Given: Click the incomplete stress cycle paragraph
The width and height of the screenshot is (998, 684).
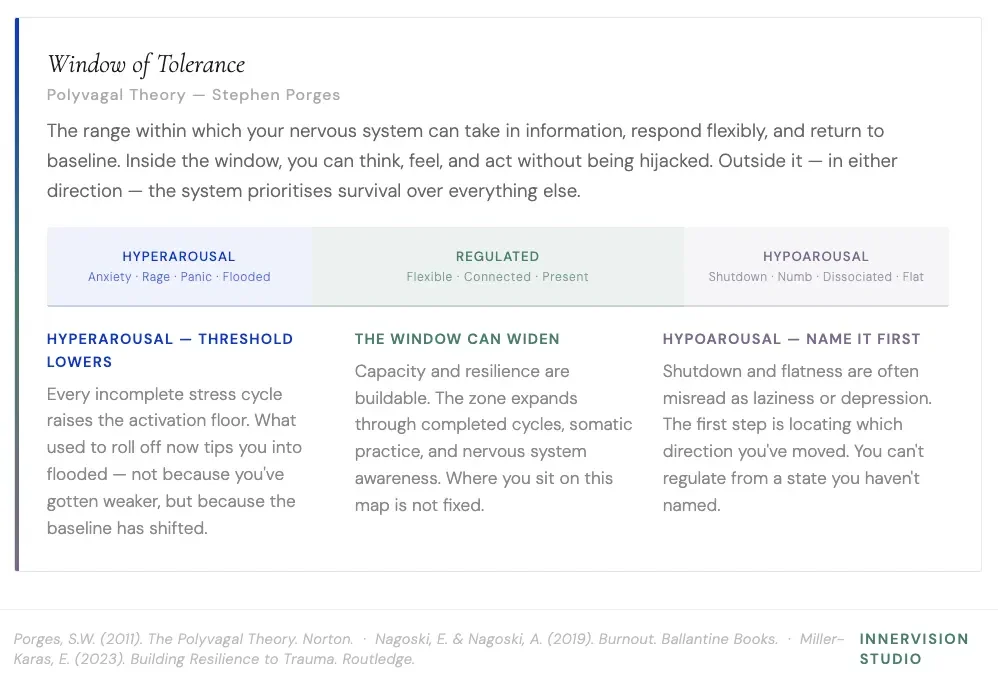Looking at the screenshot, I should tap(174, 461).
